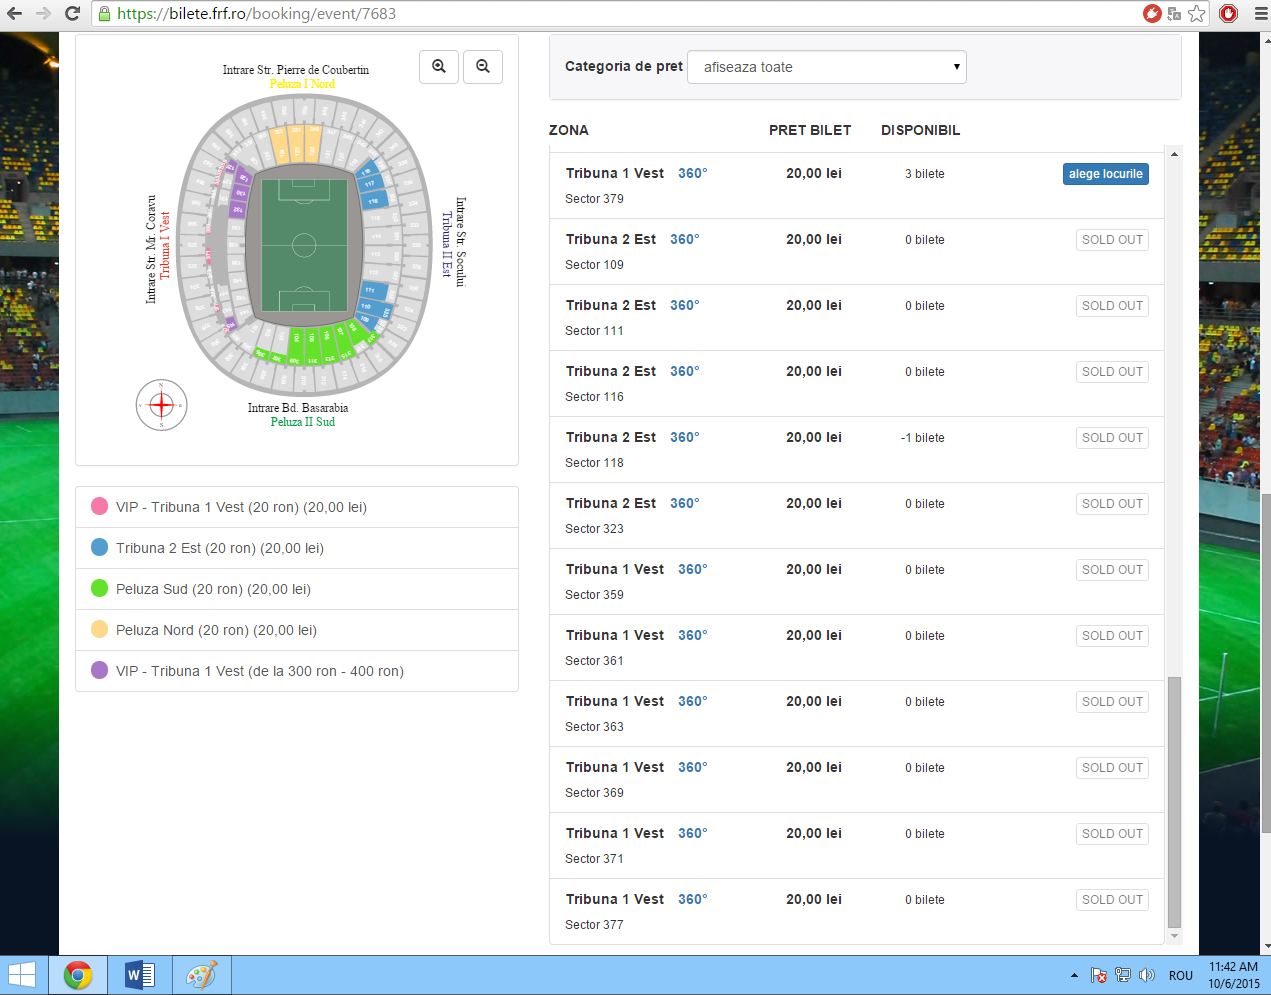Image resolution: width=1271 pixels, height=995 pixels.
Task: Click the volume icon in the system tray
Action: (x=1147, y=975)
